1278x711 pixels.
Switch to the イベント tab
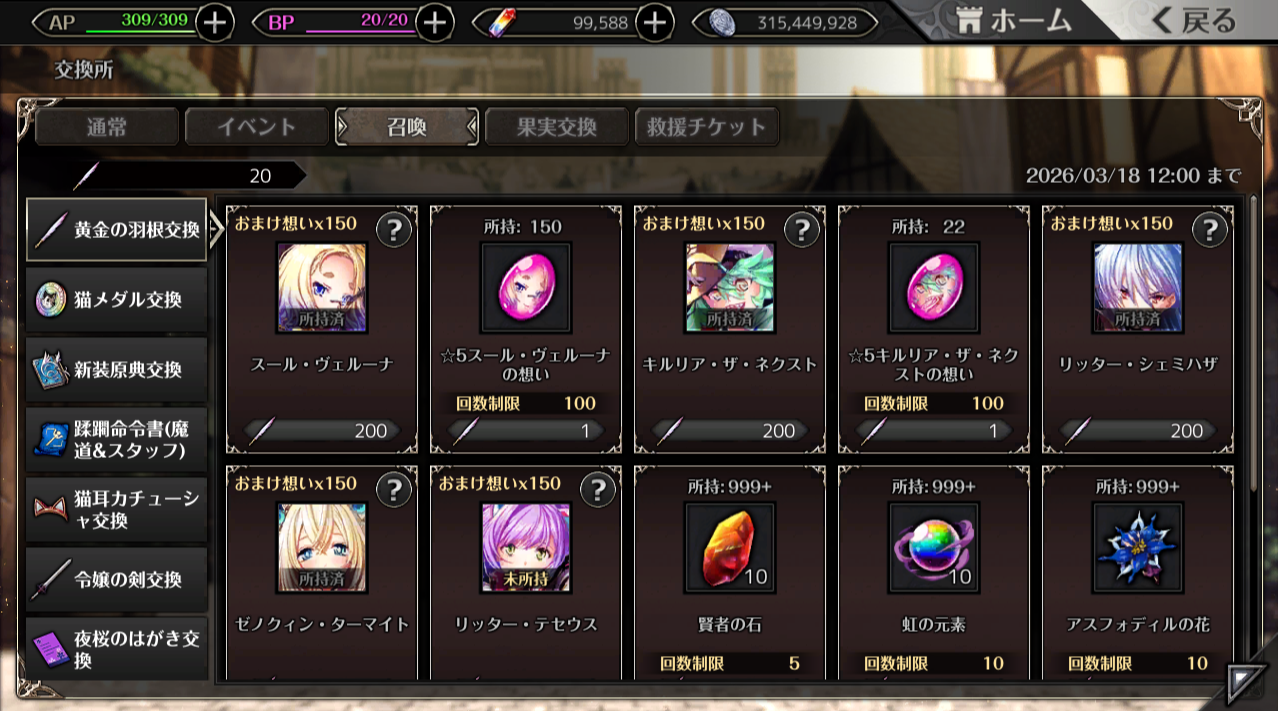point(257,127)
